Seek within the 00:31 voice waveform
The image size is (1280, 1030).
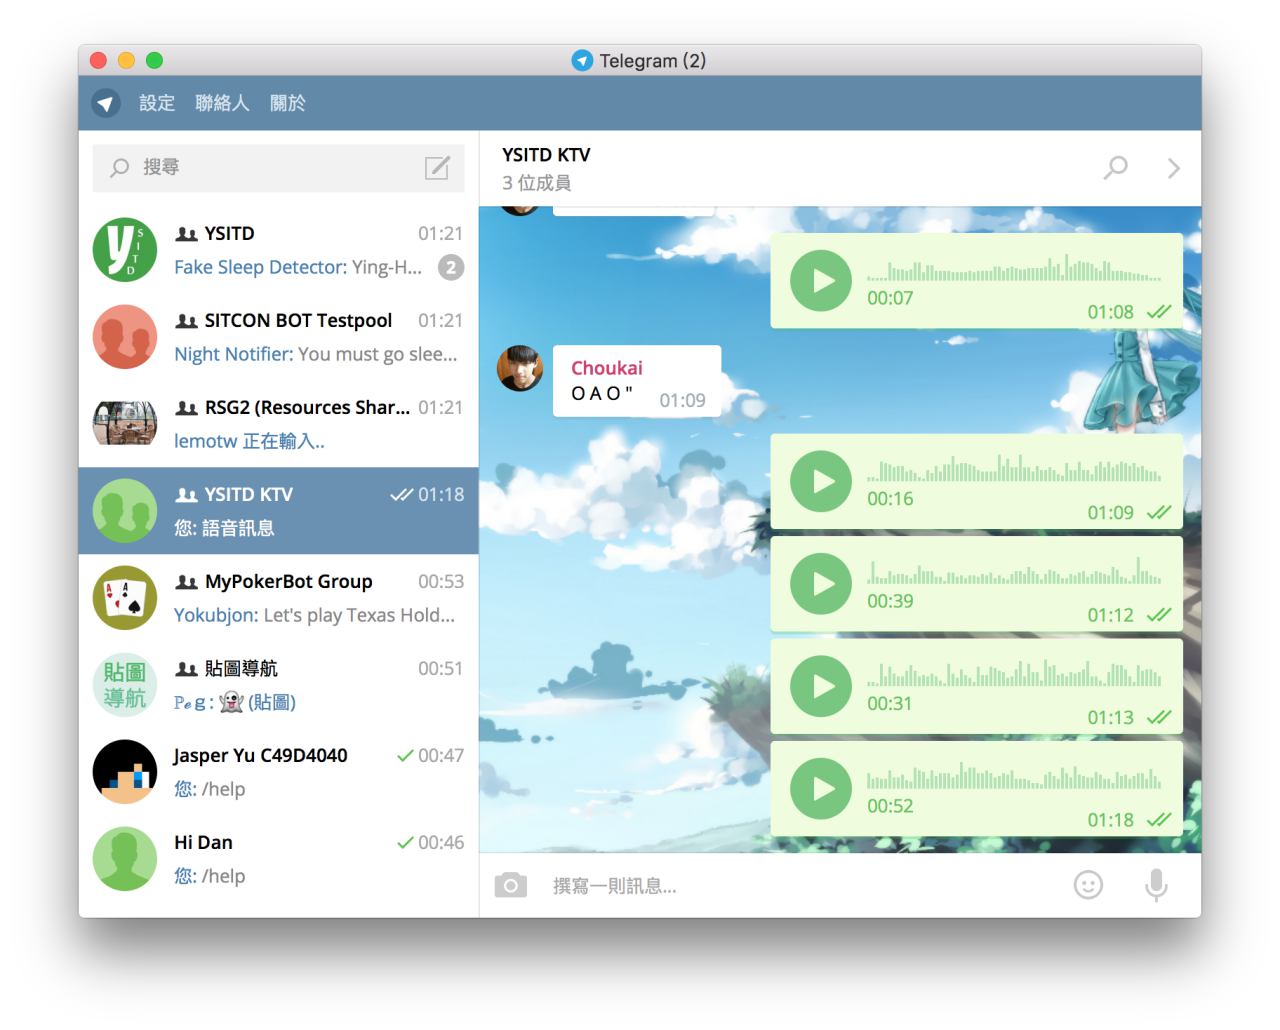click(x=1014, y=674)
